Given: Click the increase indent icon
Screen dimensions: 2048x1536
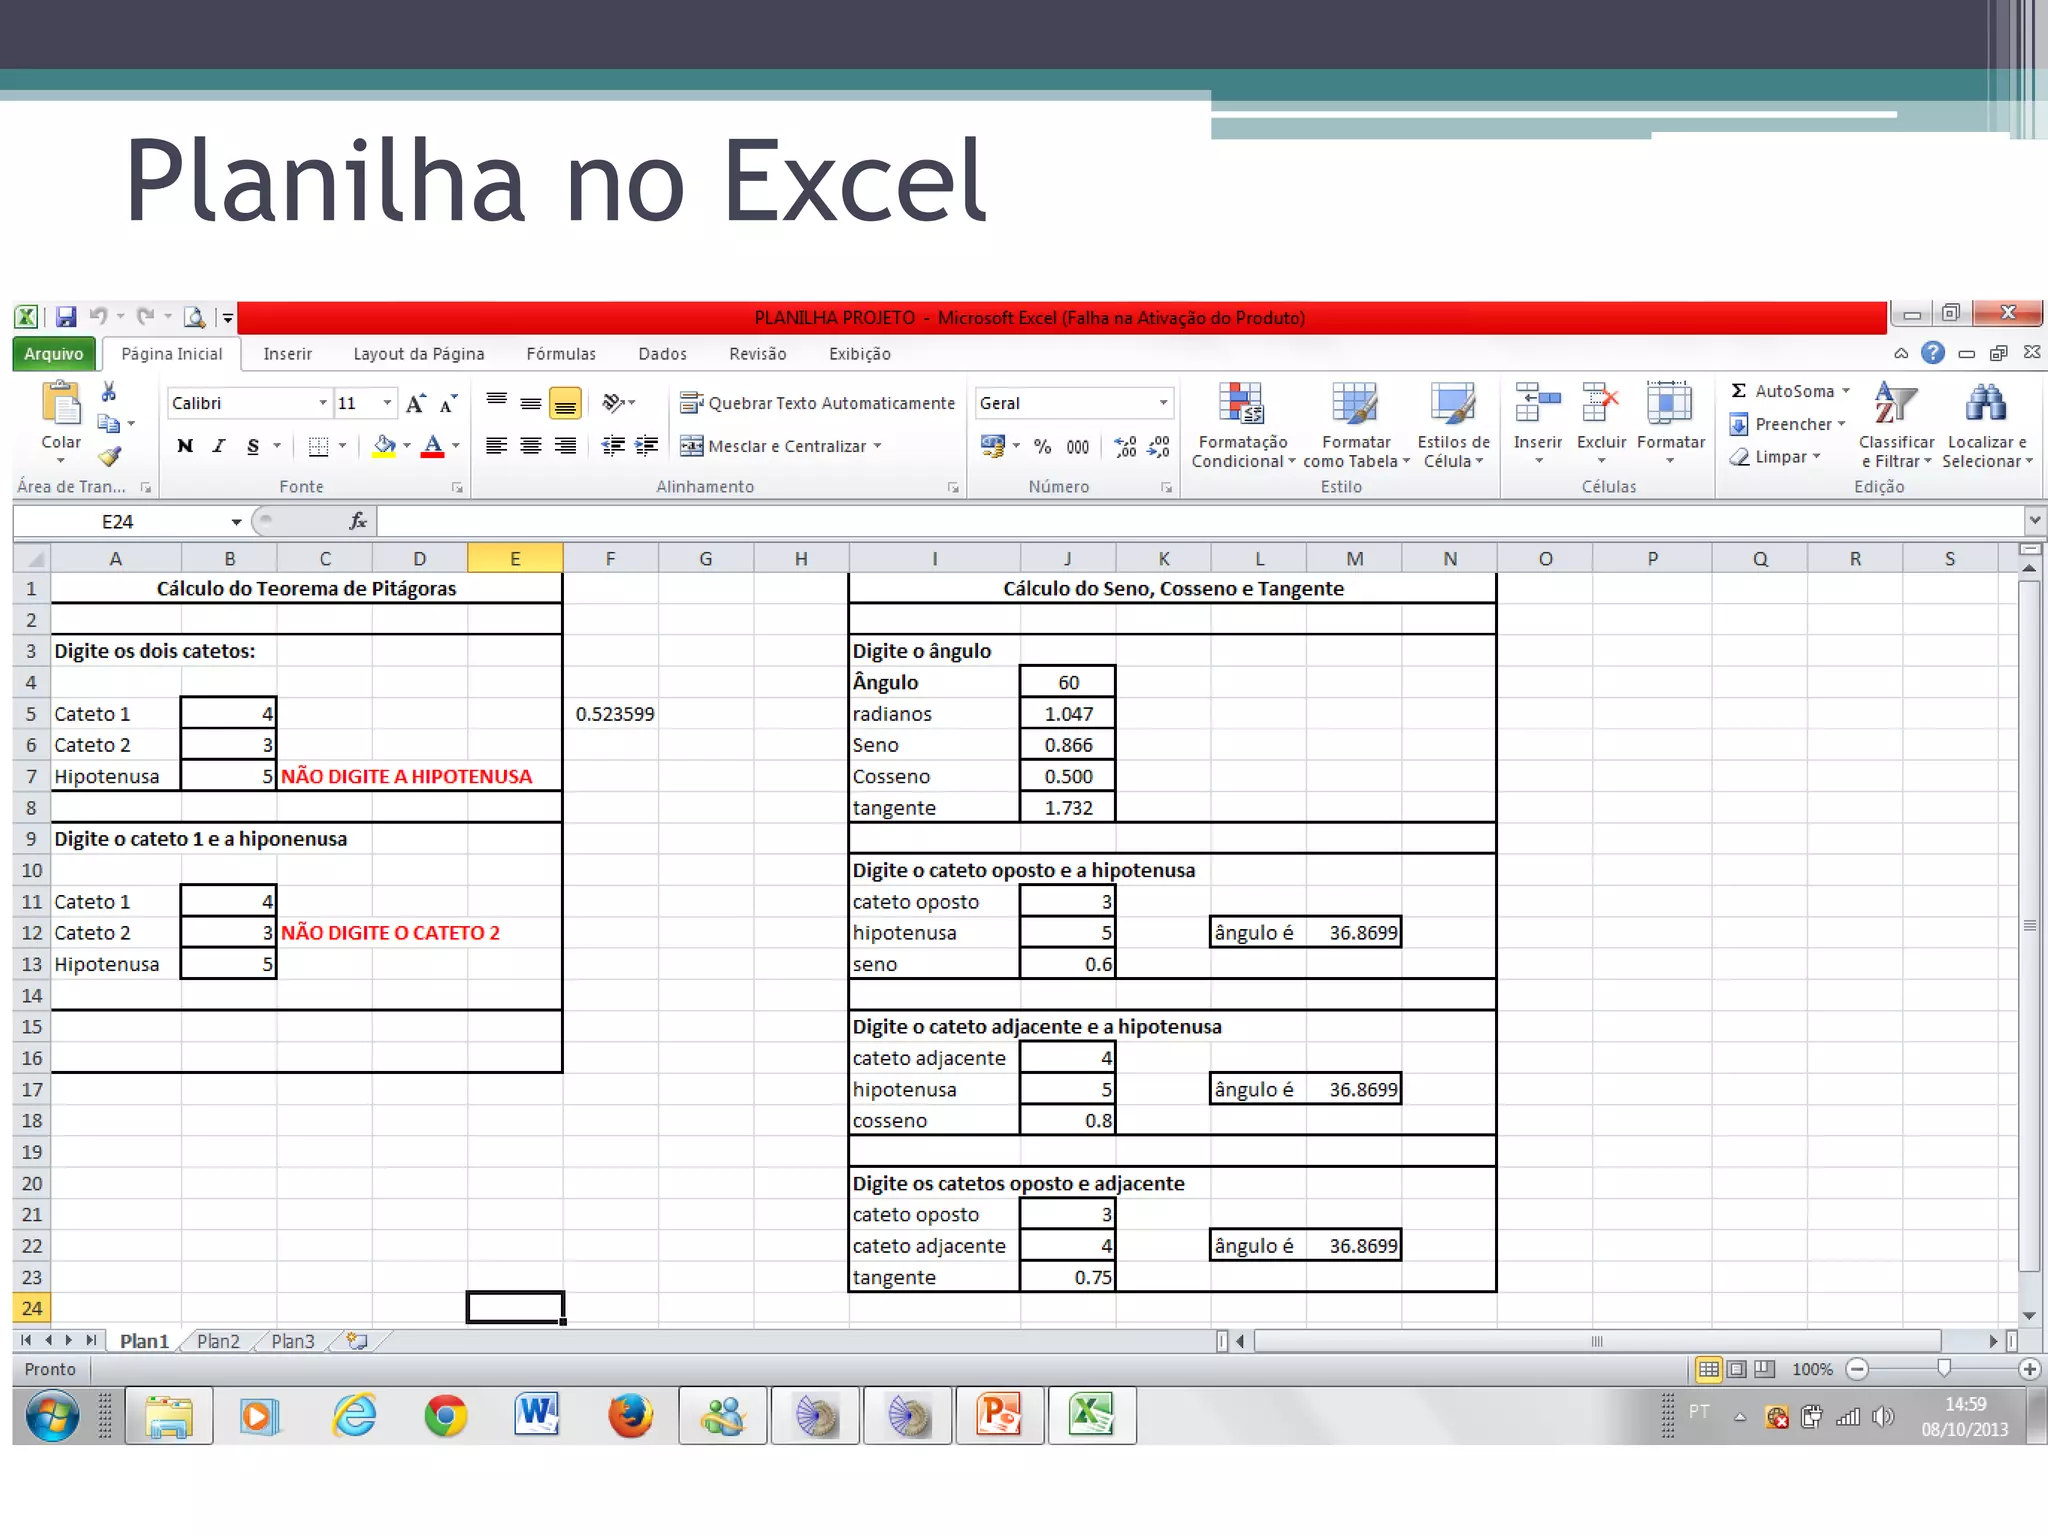Looking at the screenshot, I should [647, 446].
